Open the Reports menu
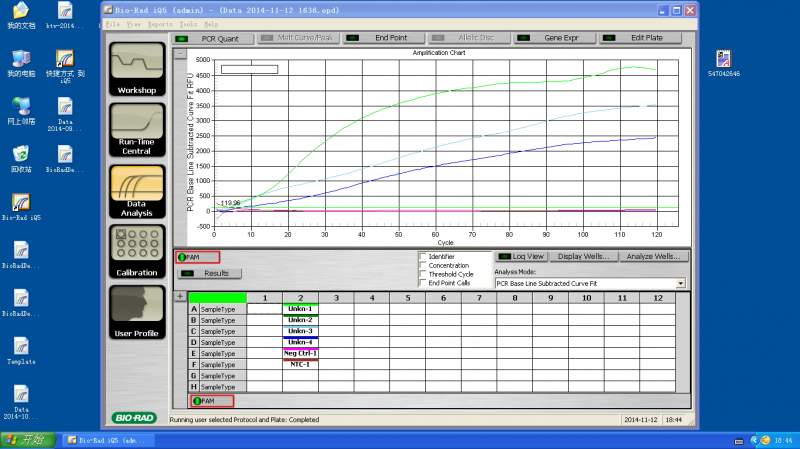800x449 pixels. coord(160,24)
